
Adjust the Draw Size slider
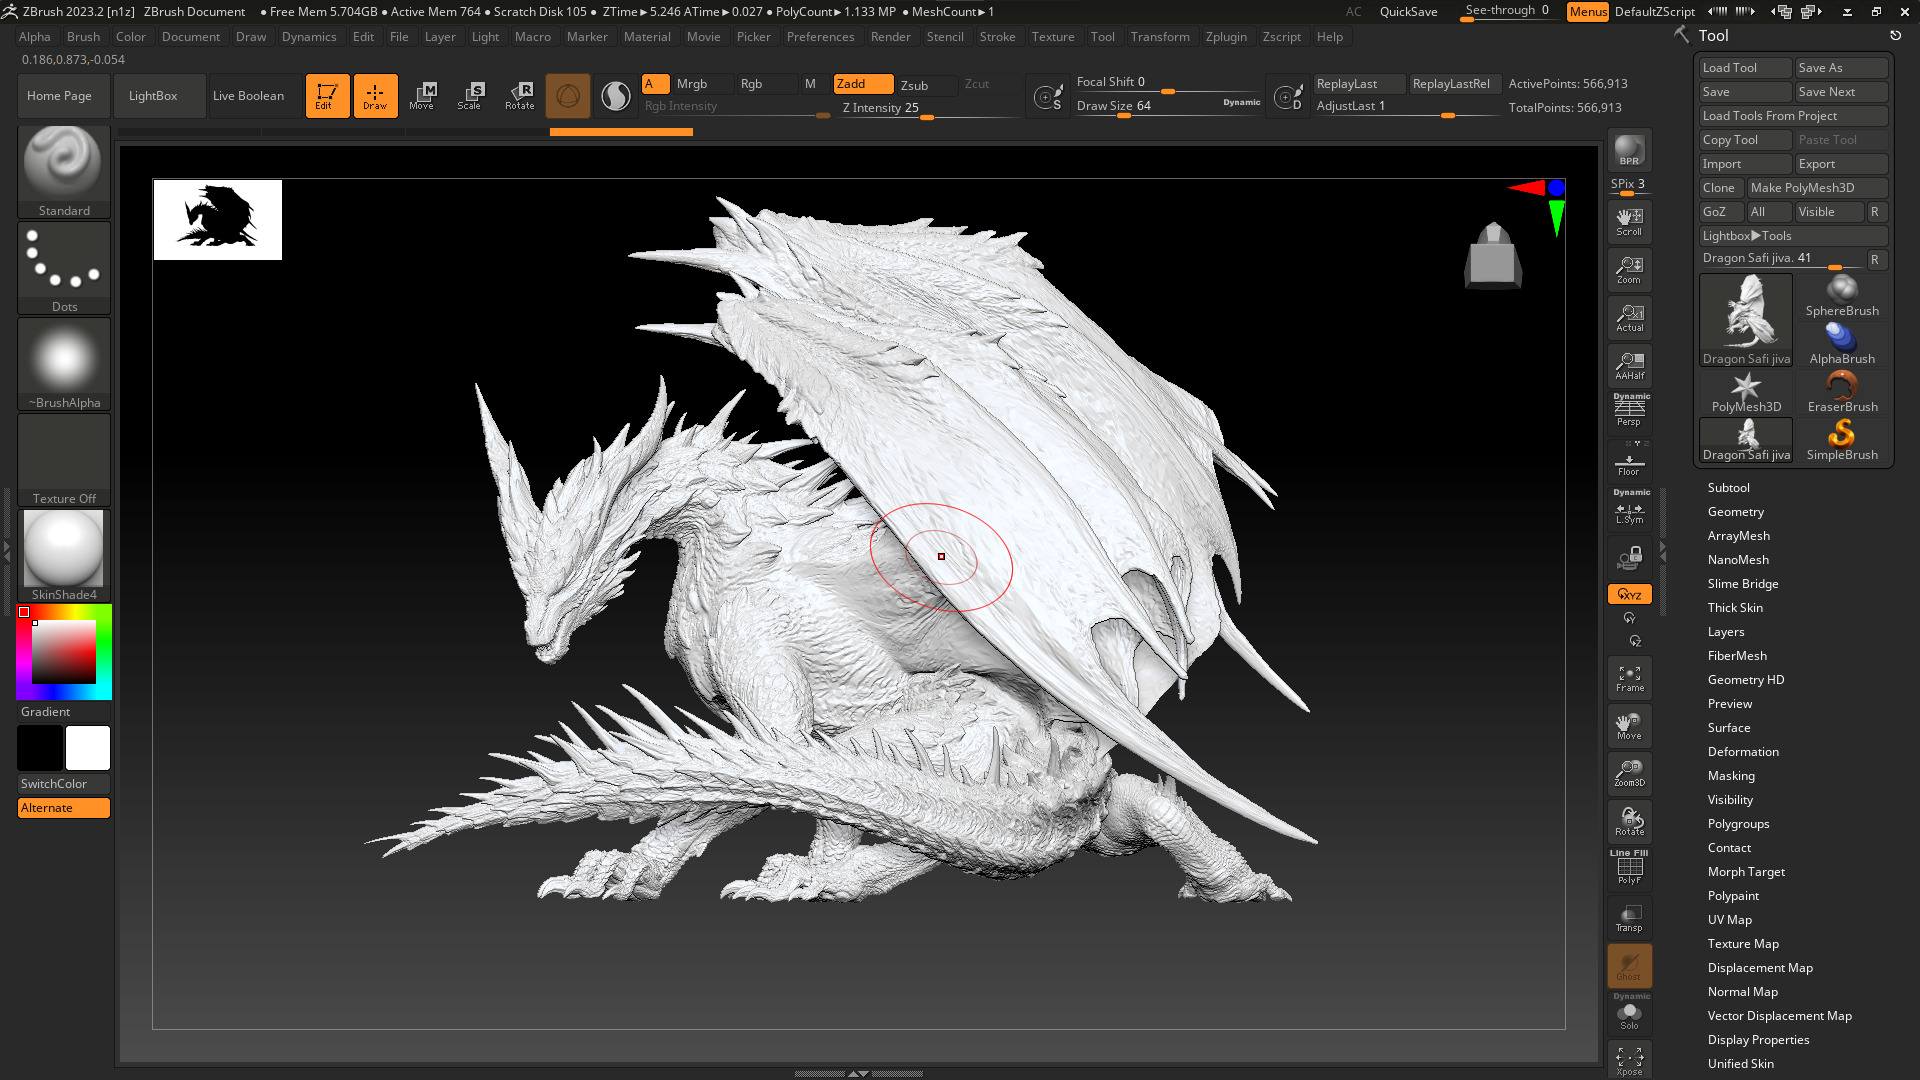[x=1168, y=106]
